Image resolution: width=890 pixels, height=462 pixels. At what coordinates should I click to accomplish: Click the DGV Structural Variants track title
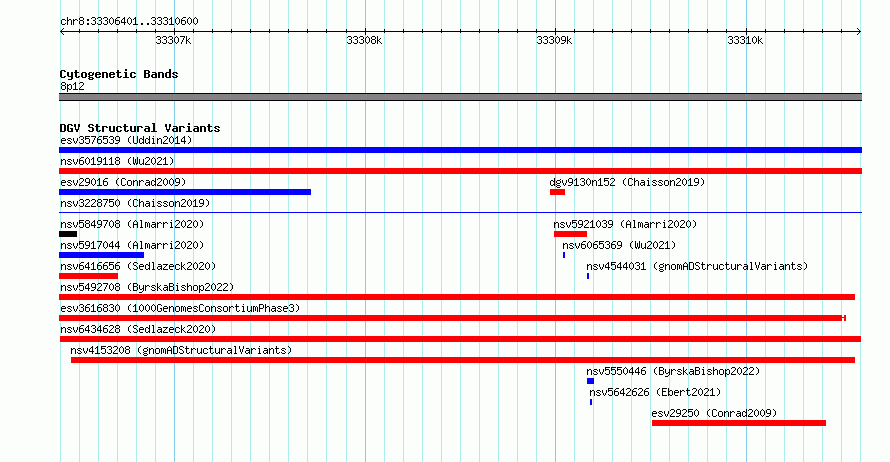click(x=140, y=128)
